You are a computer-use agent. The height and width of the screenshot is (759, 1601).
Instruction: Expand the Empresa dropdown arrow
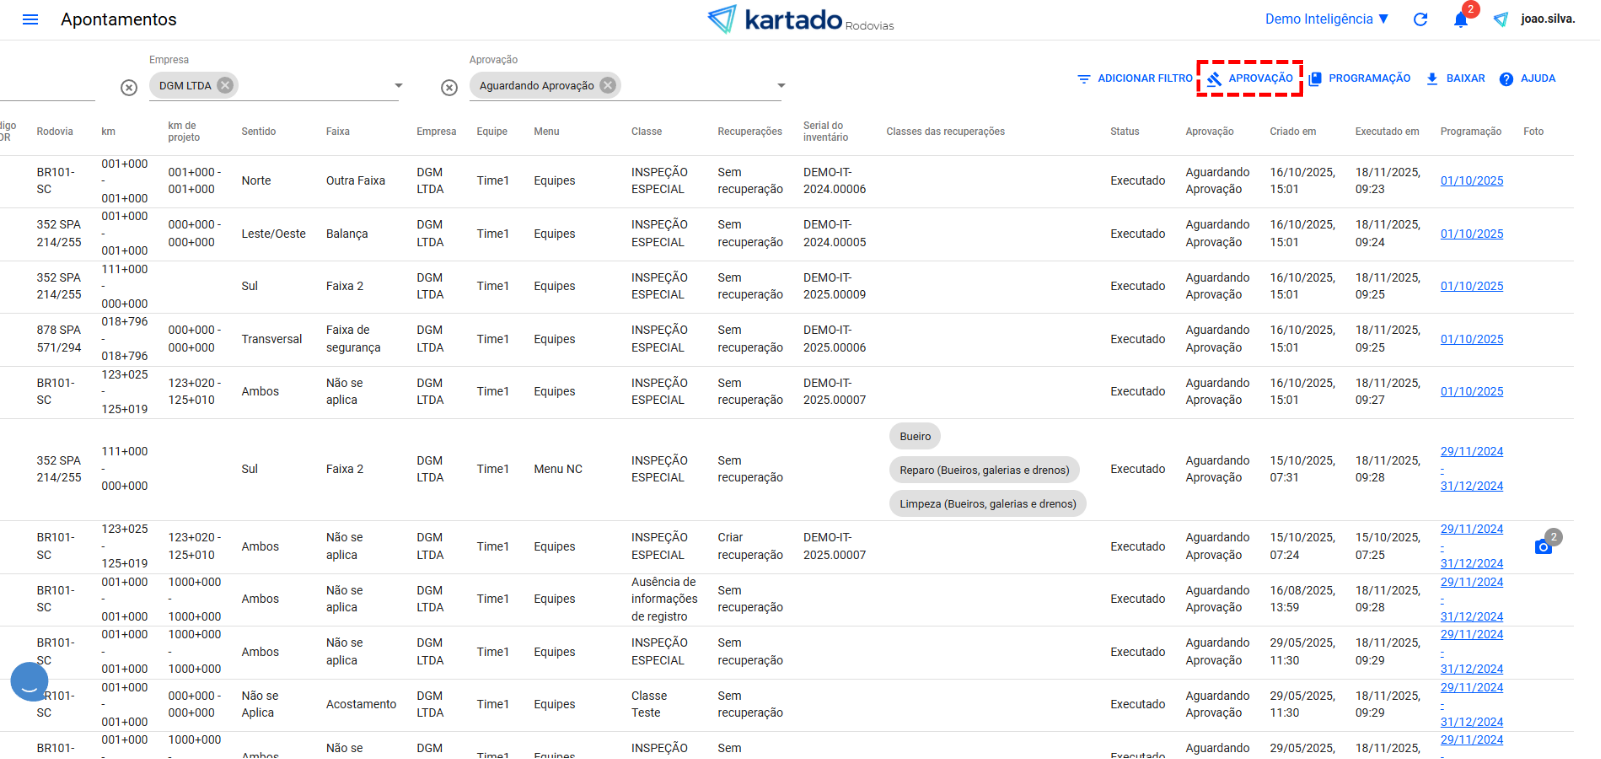(398, 86)
